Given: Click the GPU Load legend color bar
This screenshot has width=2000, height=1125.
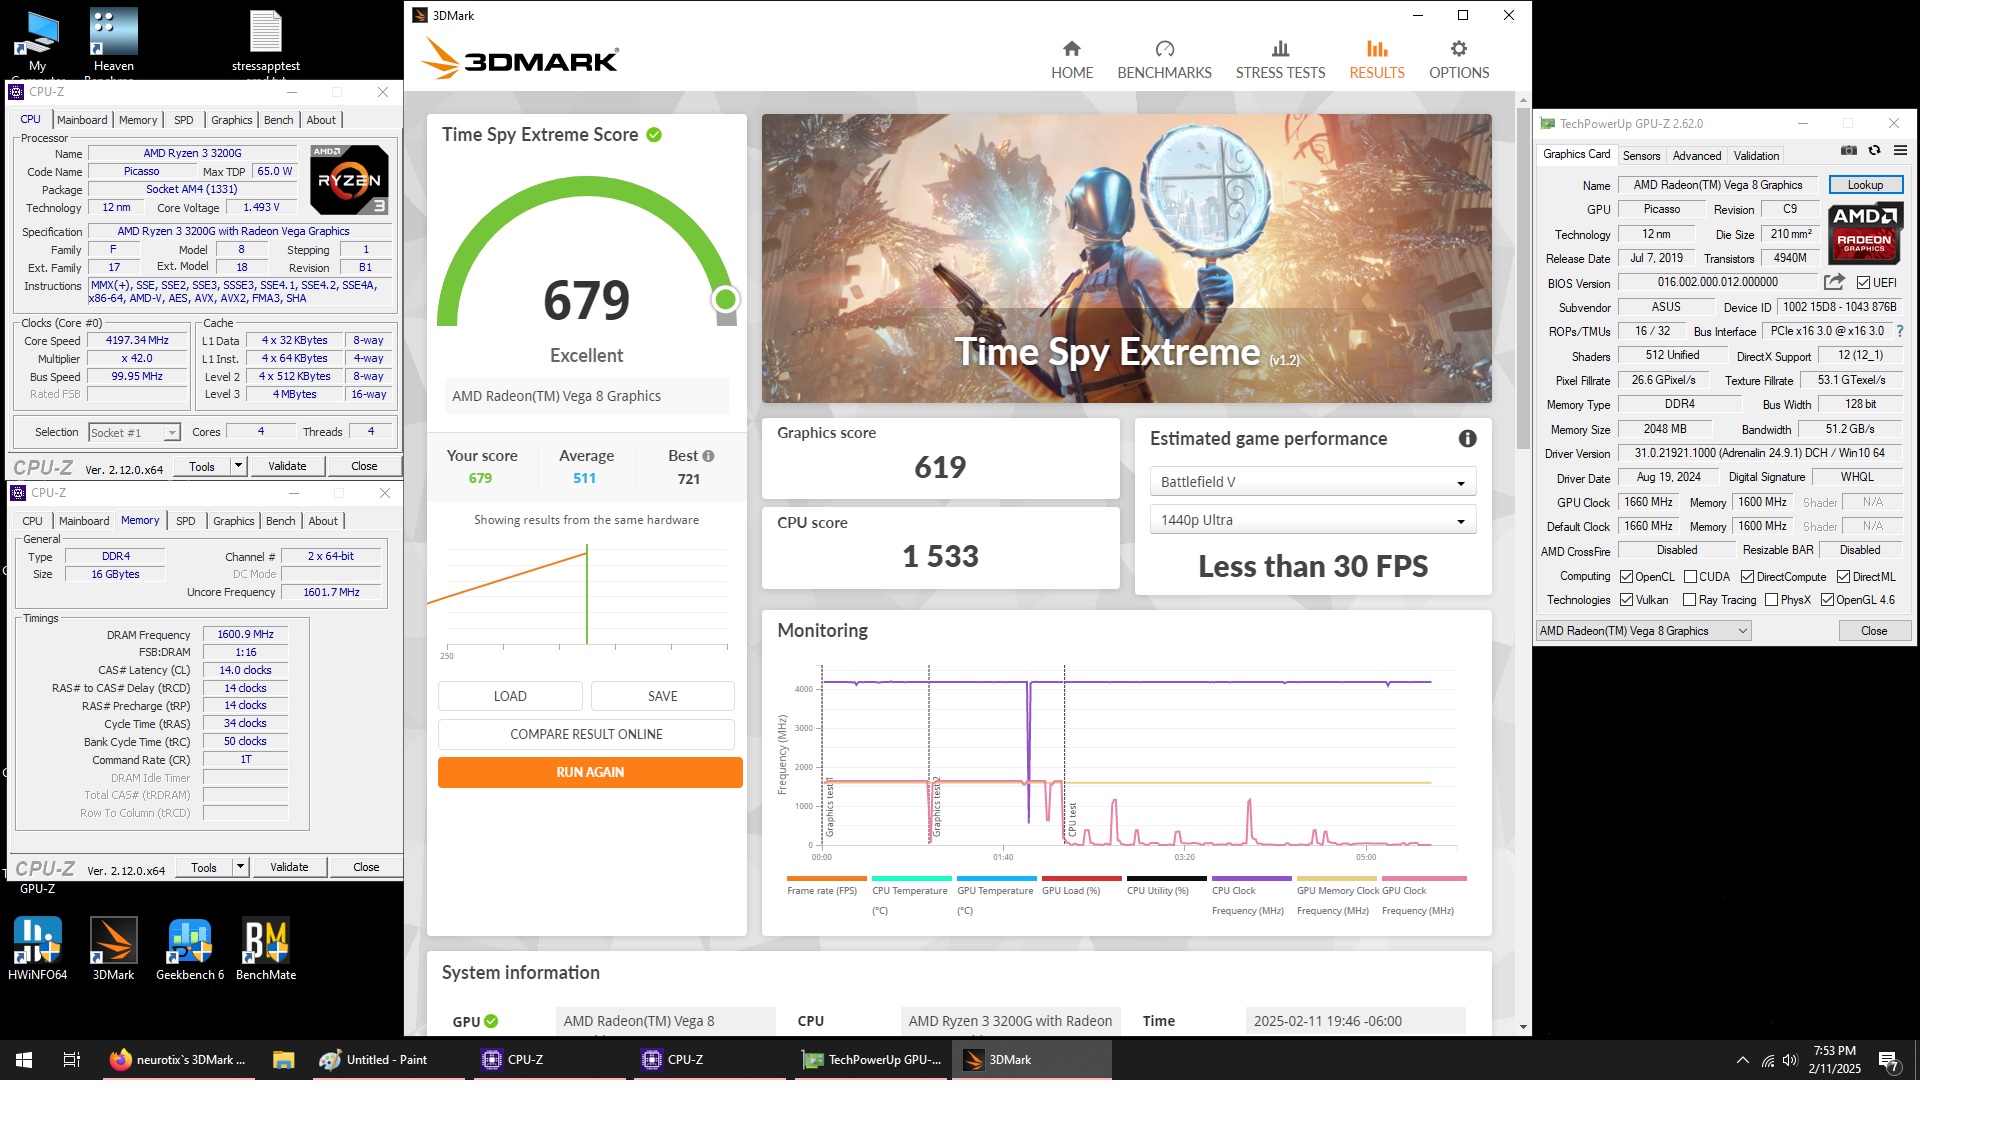Looking at the screenshot, I should pyautogui.click(x=1081, y=879).
